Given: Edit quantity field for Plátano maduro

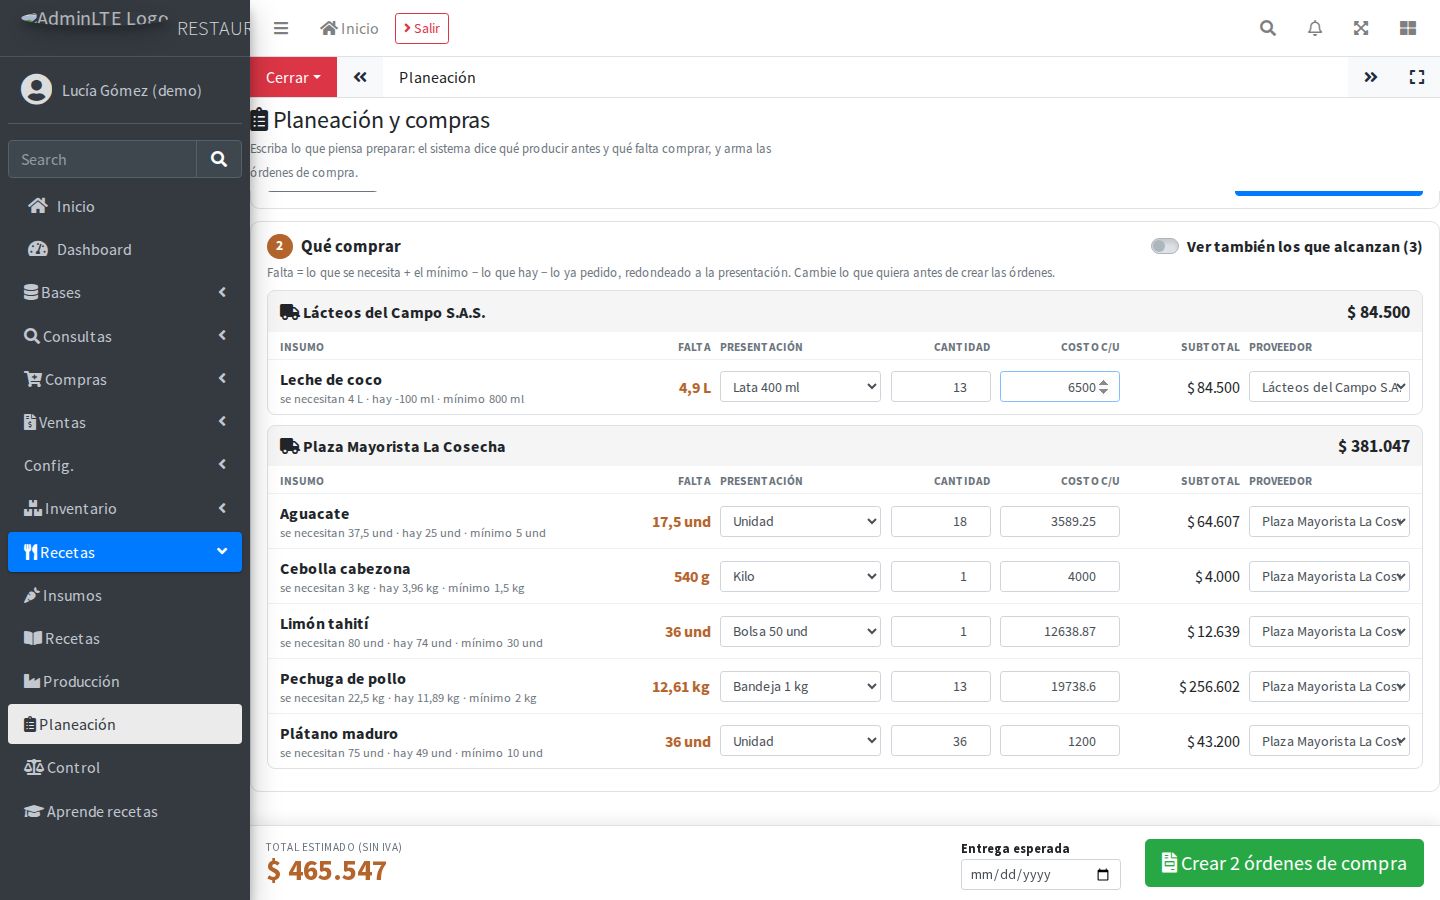Looking at the screenshot, I should click(x=941, y=741).
